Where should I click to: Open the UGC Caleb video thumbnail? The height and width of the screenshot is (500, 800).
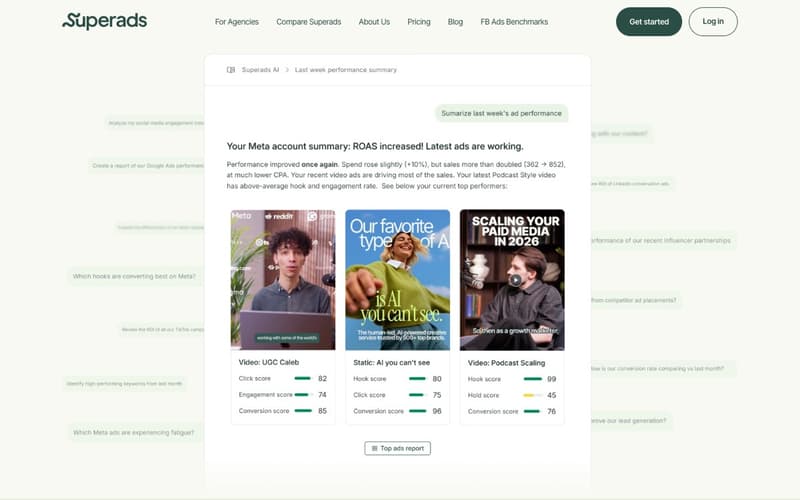(x=283, y=280)
